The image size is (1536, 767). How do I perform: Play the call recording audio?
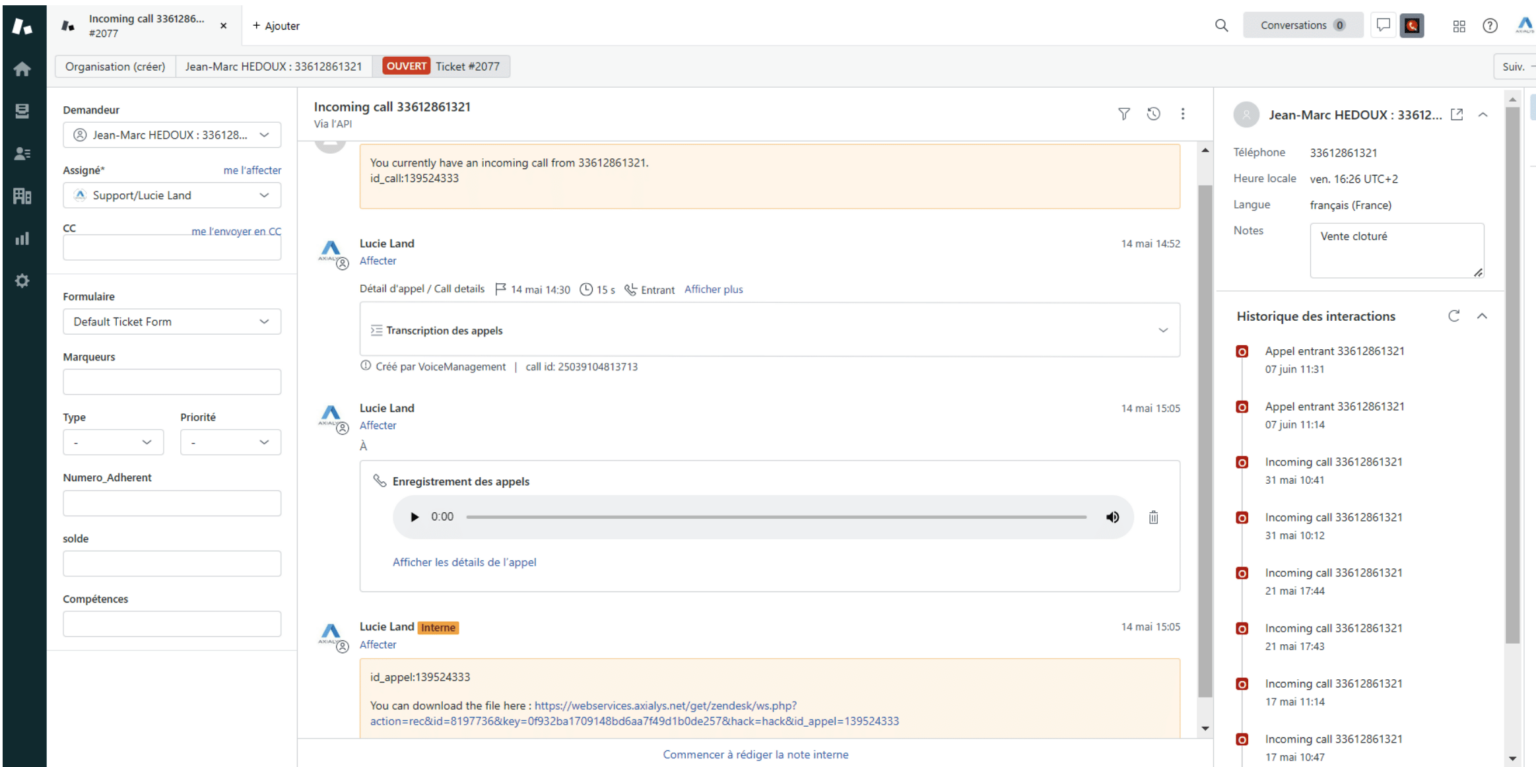(x=415, y=517)
